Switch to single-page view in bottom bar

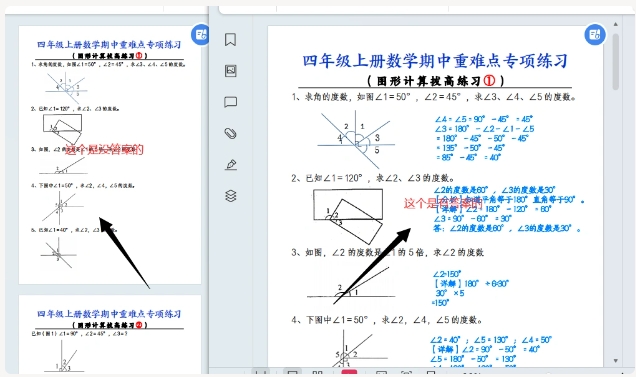[292, 373]
